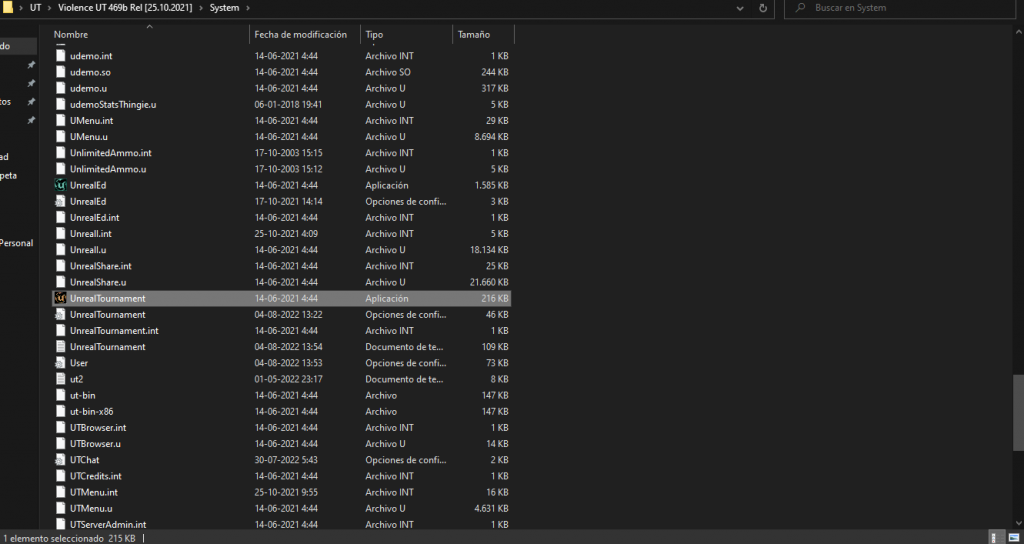Expand the chevron after Violence UT 469b breadcrumb
Screen dimensions: 1024x544
click(x=201, y=8)
